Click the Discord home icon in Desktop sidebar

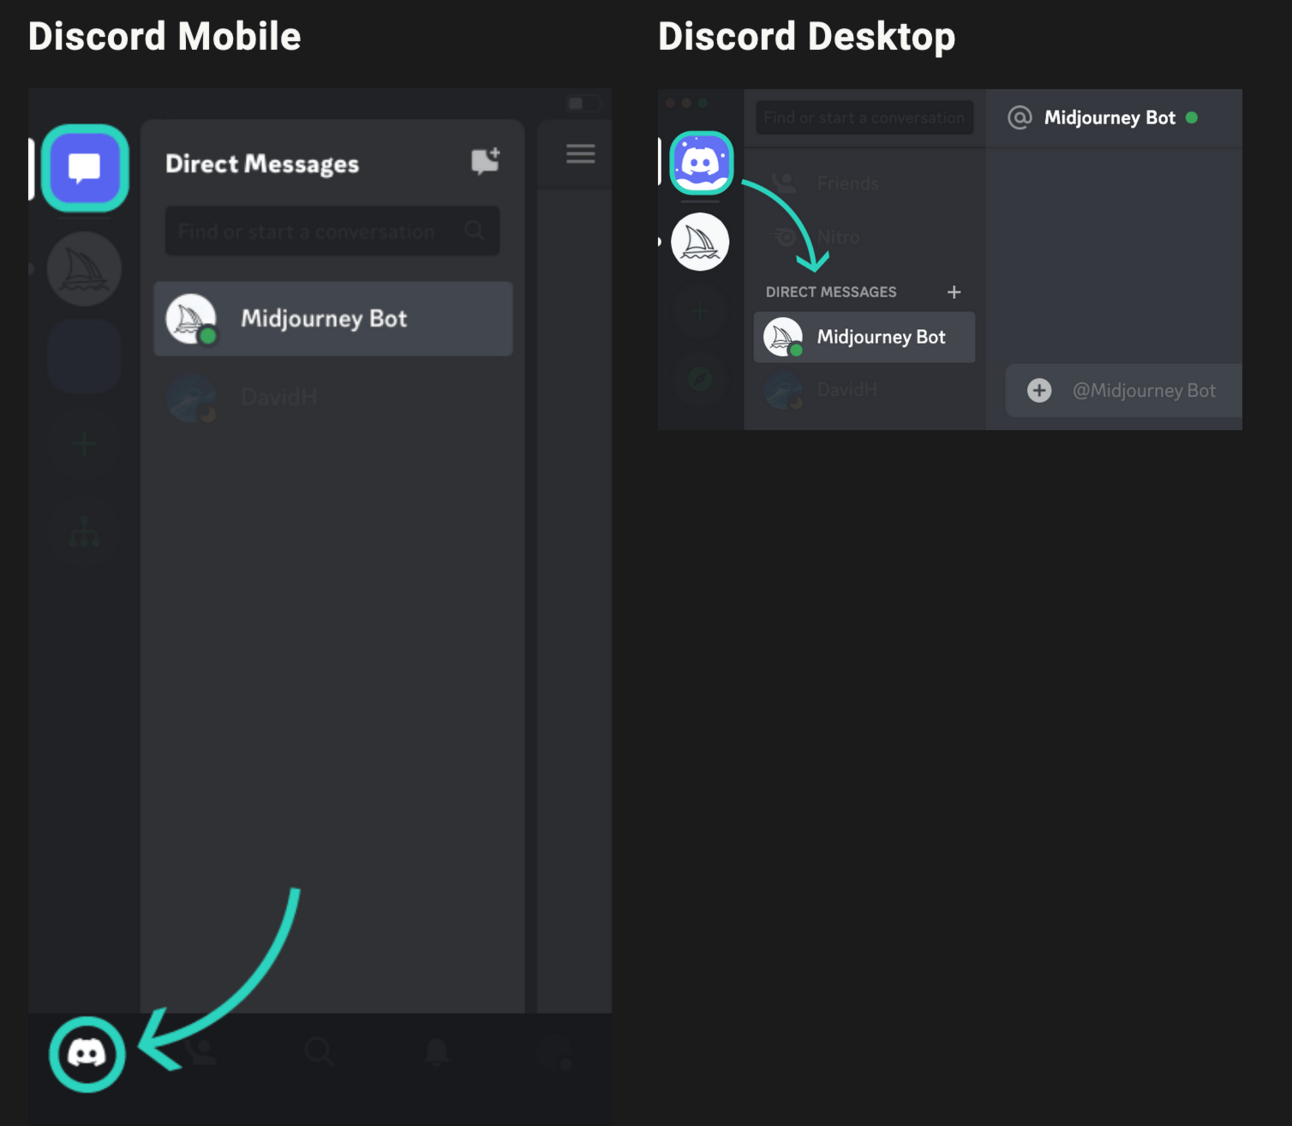pyautogui.click(x=701, y=162)
